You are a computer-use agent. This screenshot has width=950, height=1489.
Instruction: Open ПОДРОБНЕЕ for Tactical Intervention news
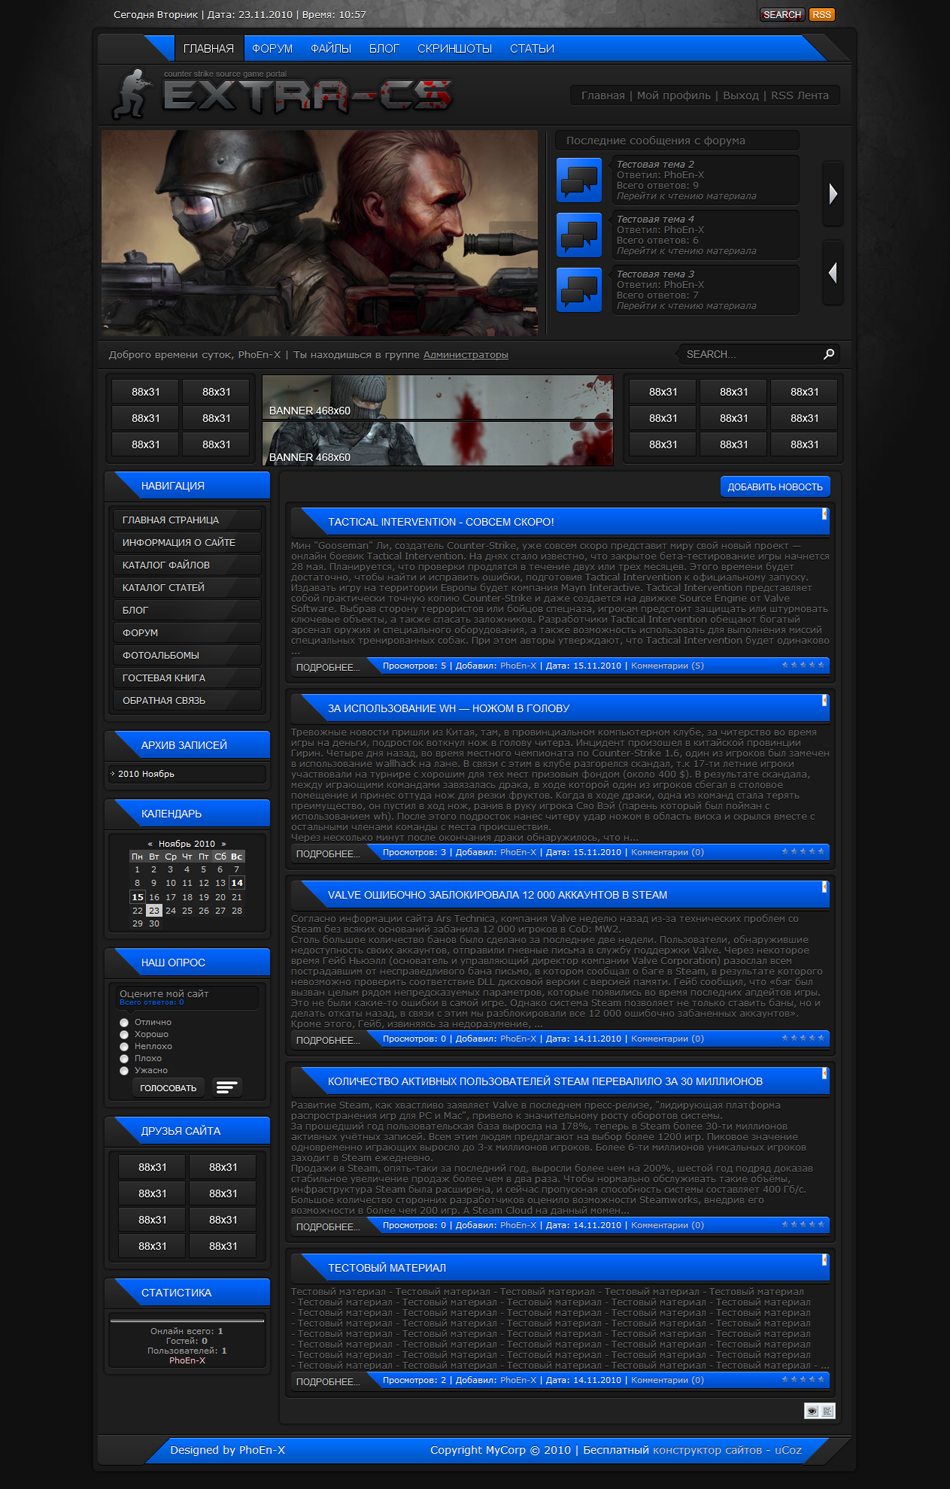(326, 667)
